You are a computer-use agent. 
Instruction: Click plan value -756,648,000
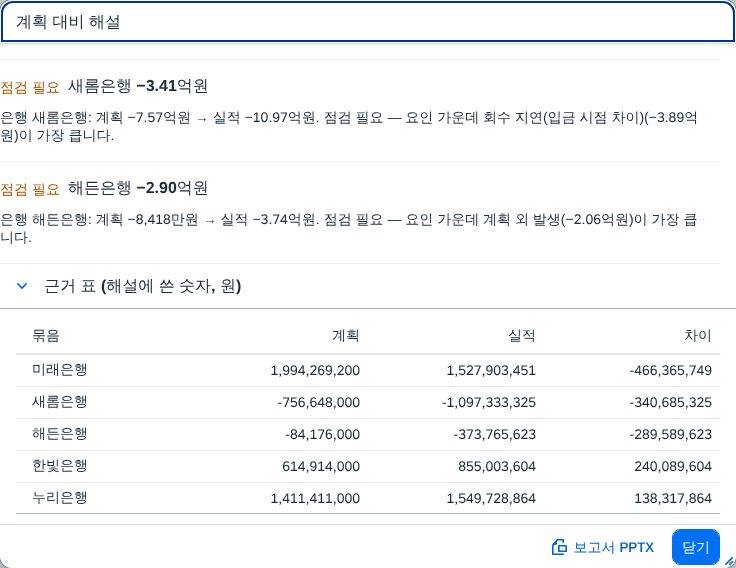tap(319, 402)
